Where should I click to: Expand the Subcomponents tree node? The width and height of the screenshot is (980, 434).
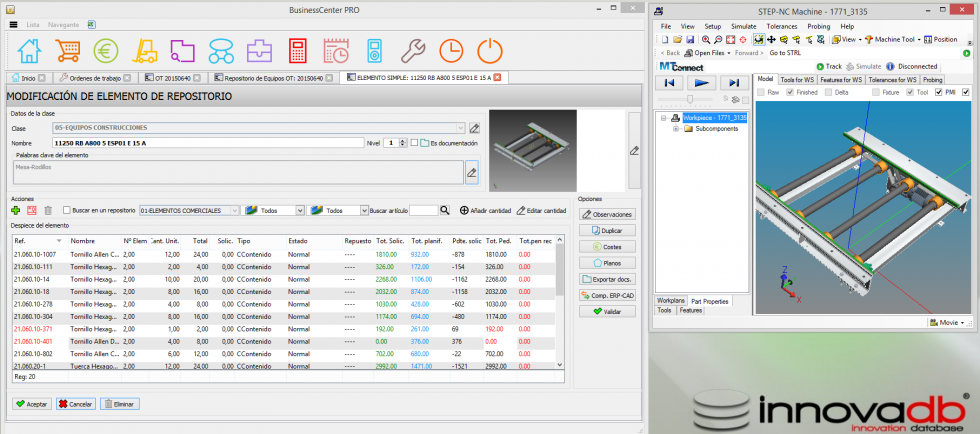(x=675, y=129)
